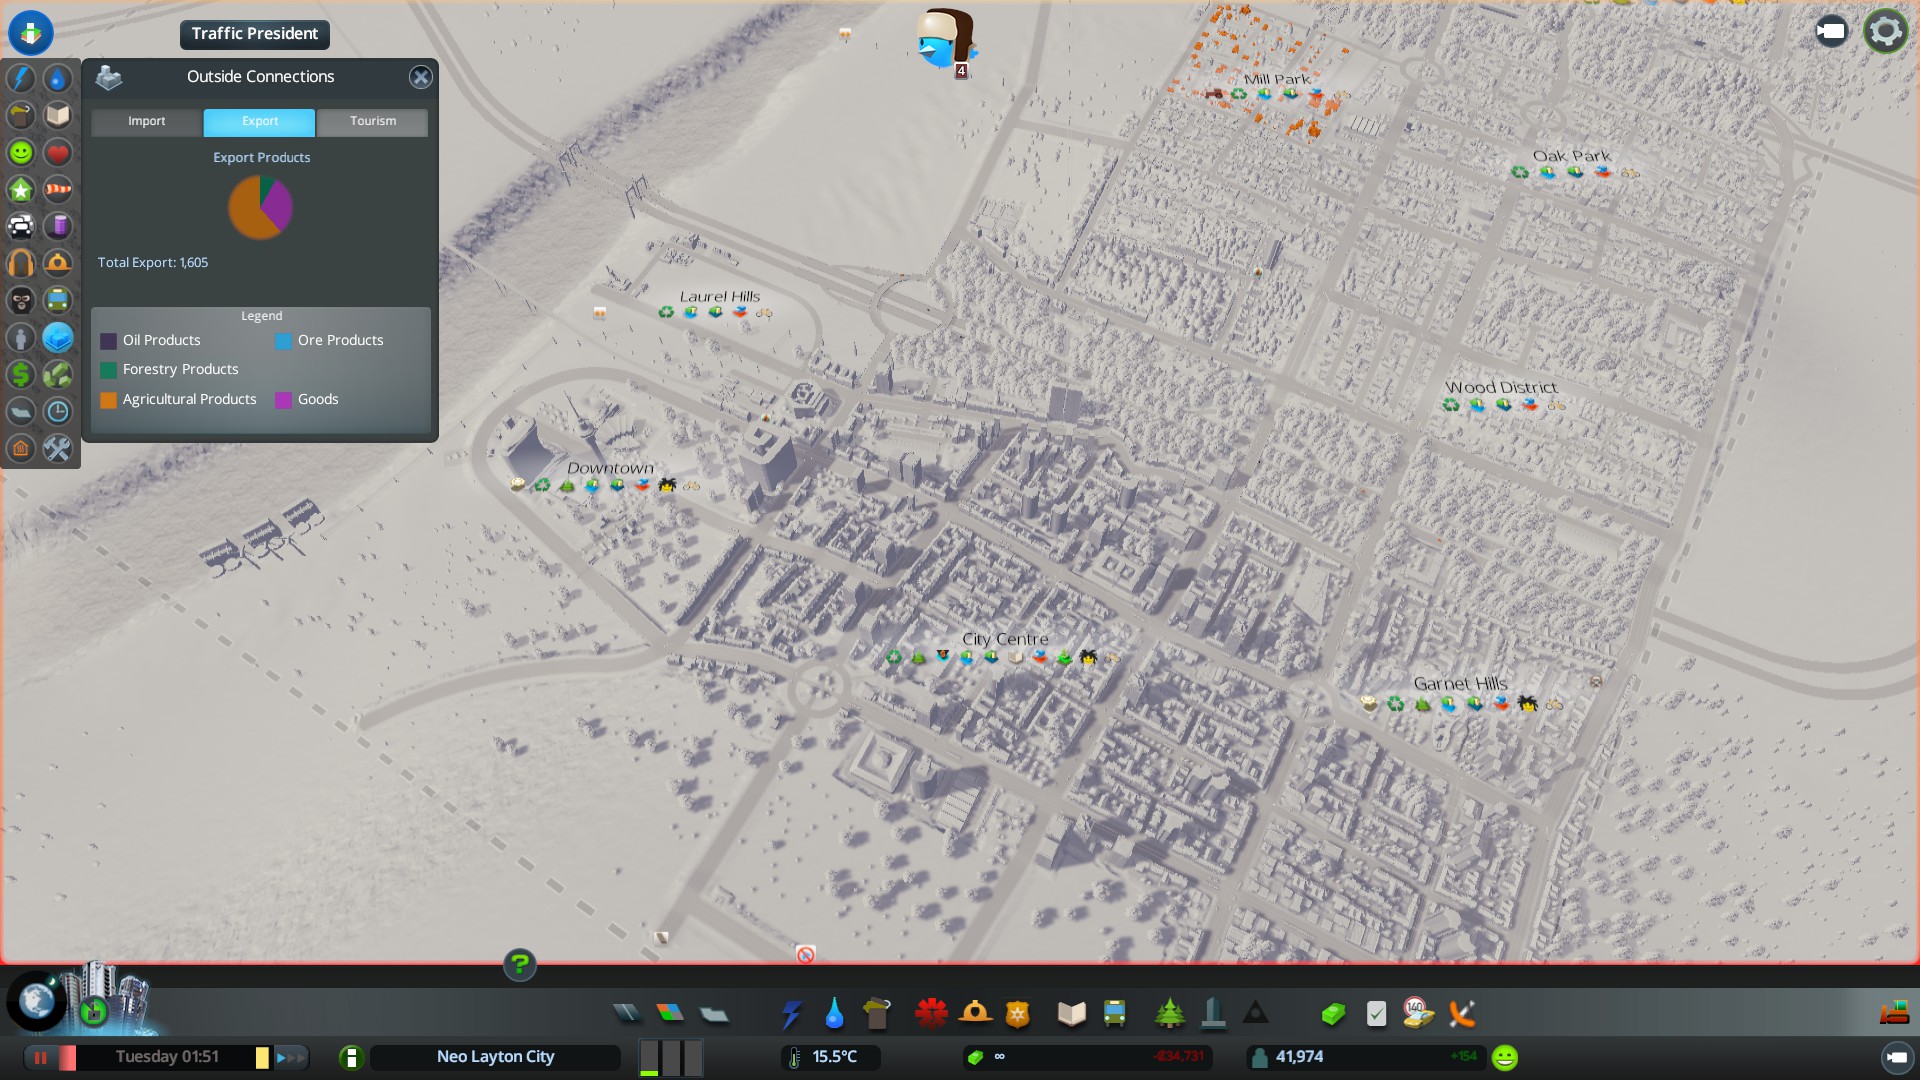1920x1080 pixels.
Task: Click the Traffic President achievement button
Action: point(254,34)
